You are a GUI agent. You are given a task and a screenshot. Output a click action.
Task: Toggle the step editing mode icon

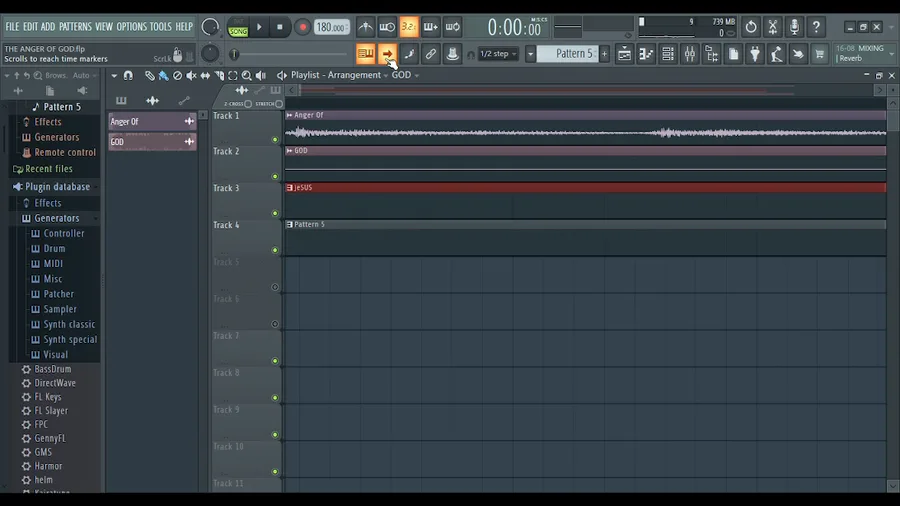pyautogui.click(x=409, y=54)
